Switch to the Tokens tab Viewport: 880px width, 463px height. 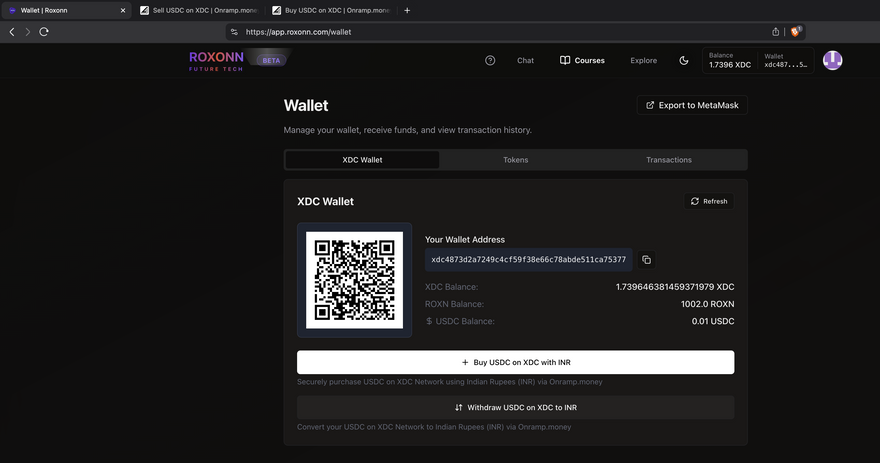[516, 160]
